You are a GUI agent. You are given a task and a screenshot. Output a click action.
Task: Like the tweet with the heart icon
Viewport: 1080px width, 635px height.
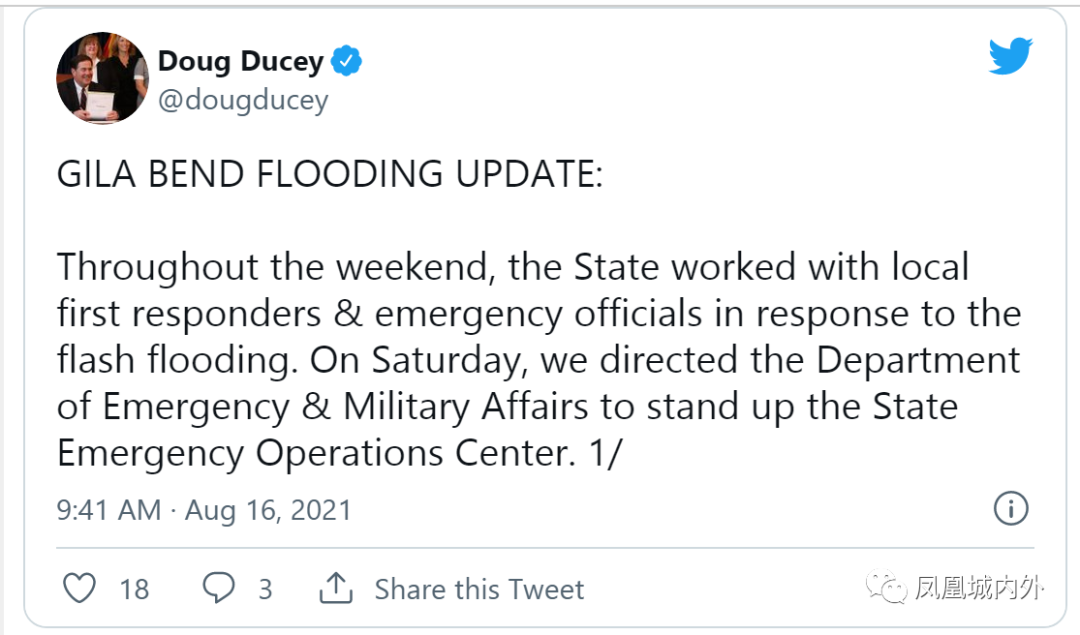tap(79, 588)
